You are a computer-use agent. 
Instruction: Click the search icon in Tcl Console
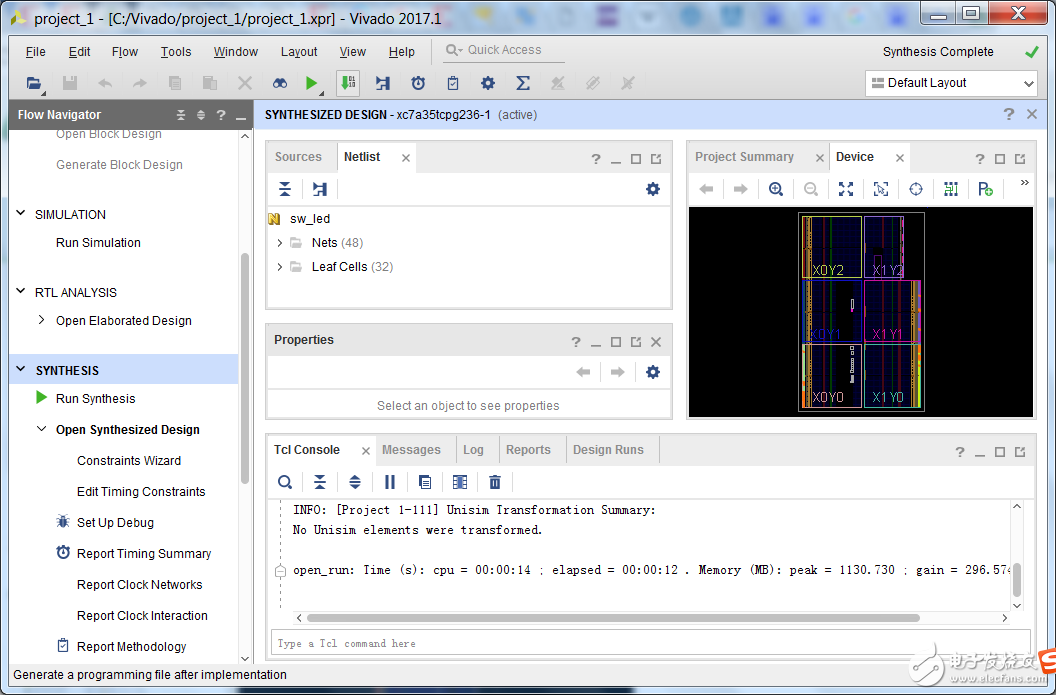click(285, 482)
